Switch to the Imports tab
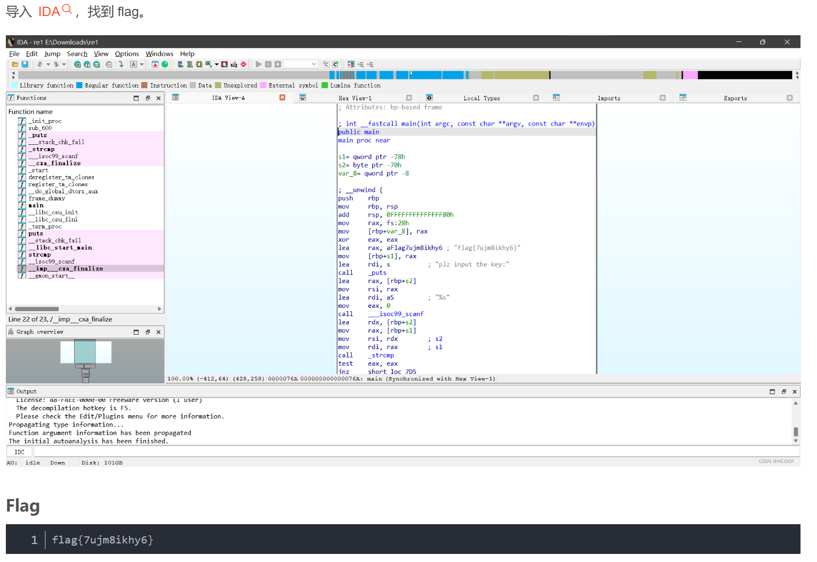 pyautogui.click(x=608, y=98)
